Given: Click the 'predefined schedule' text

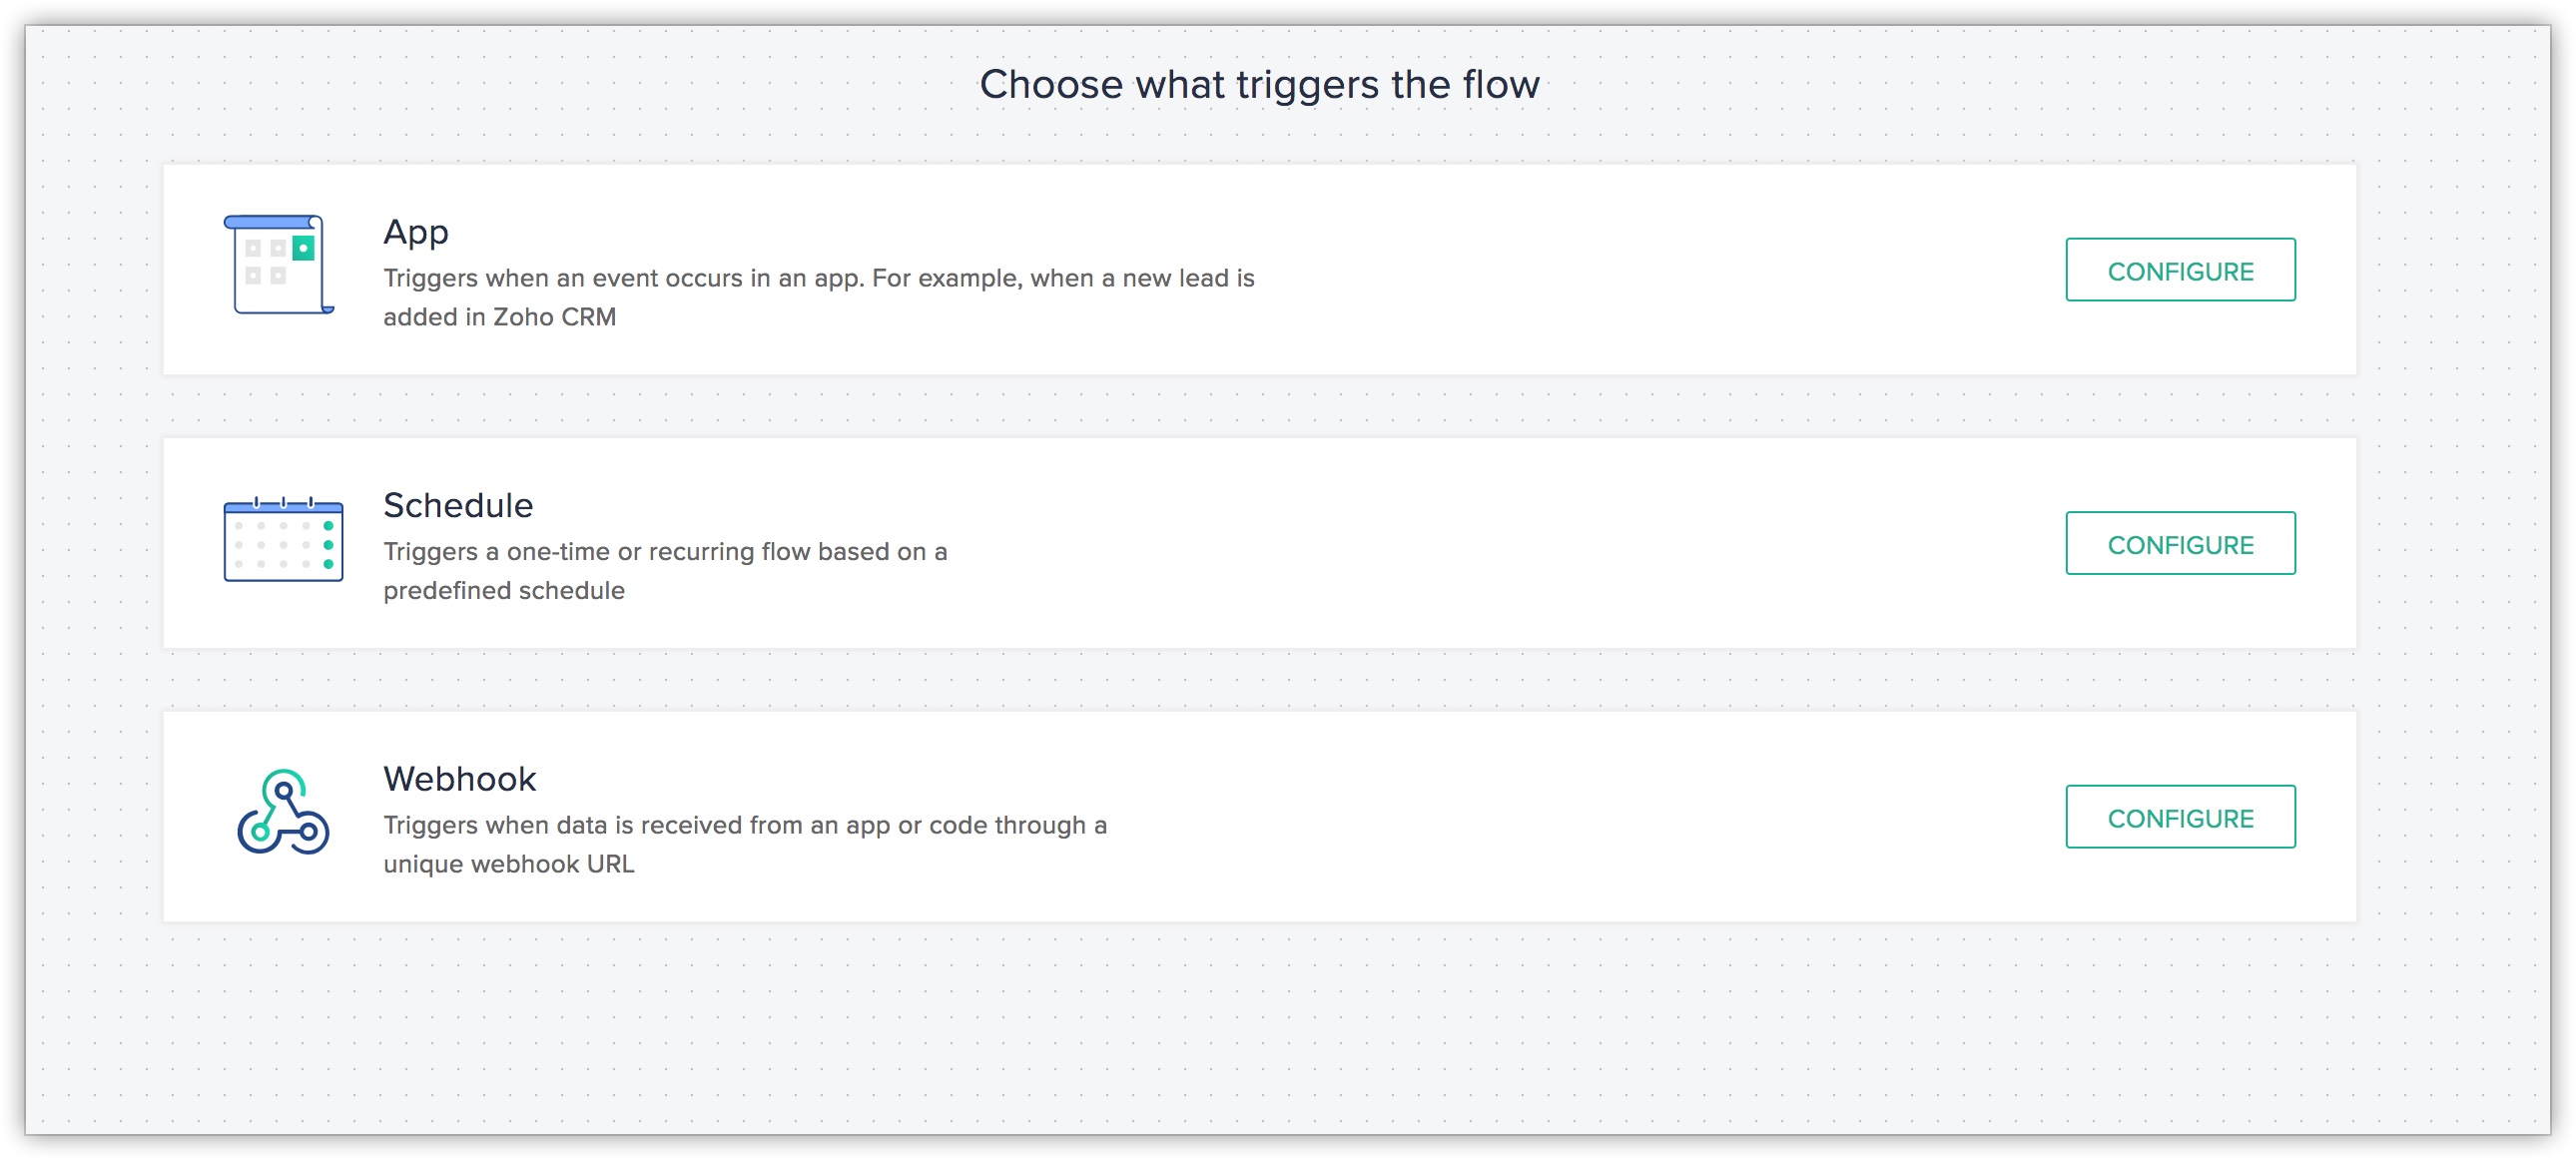Looking at the screenshot, I should point(504,591).
